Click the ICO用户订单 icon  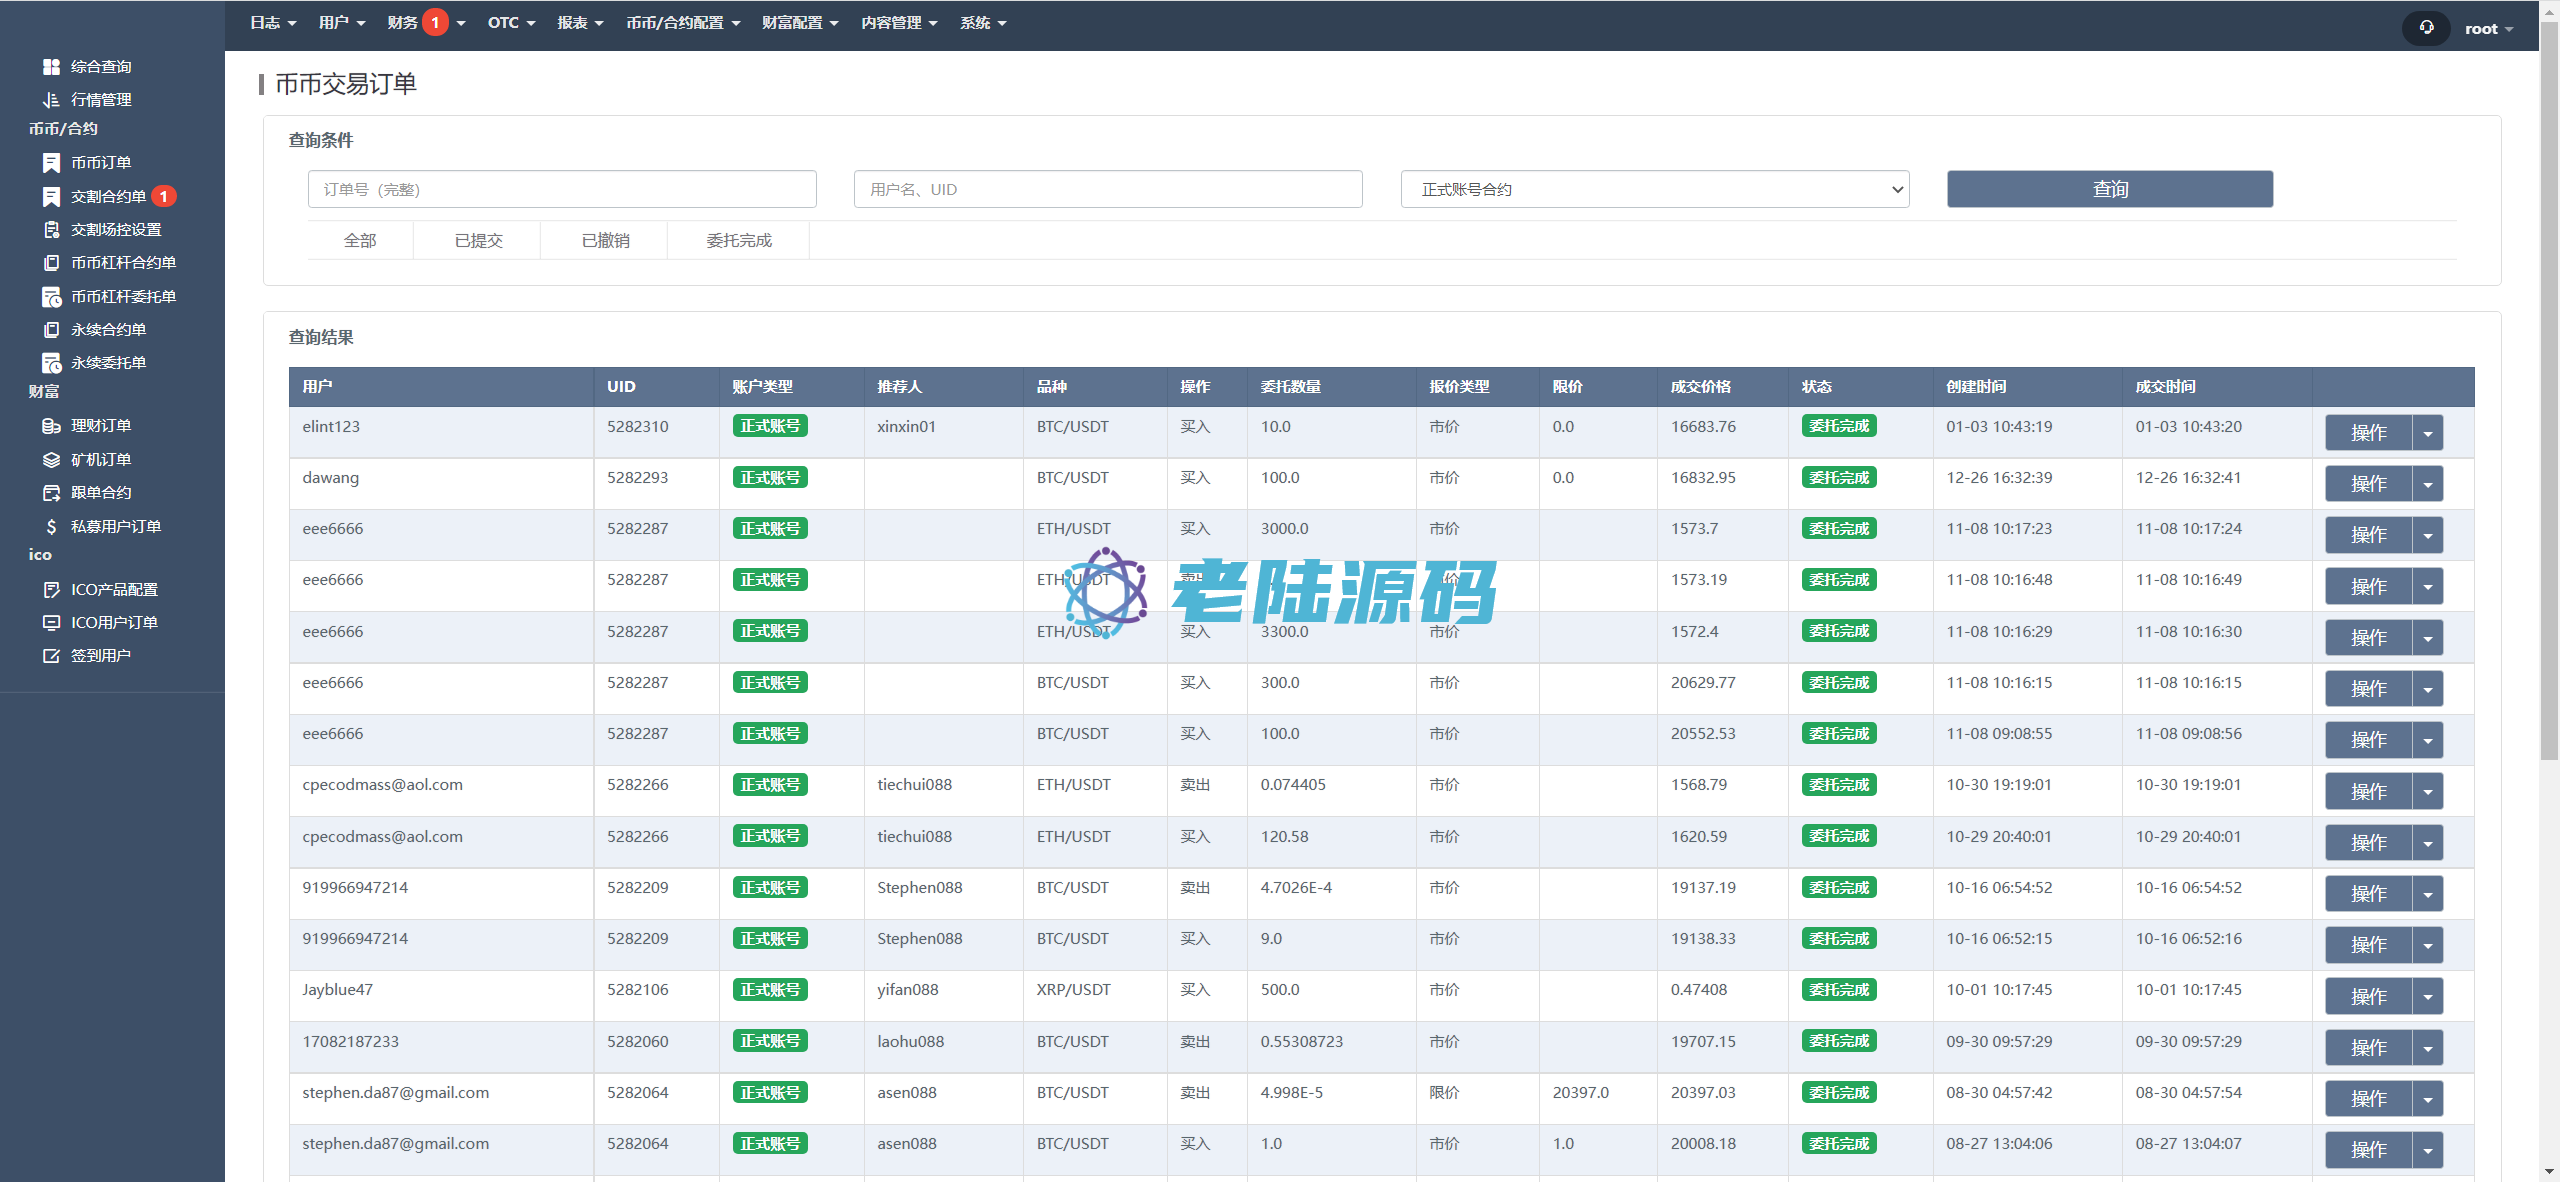51,623
